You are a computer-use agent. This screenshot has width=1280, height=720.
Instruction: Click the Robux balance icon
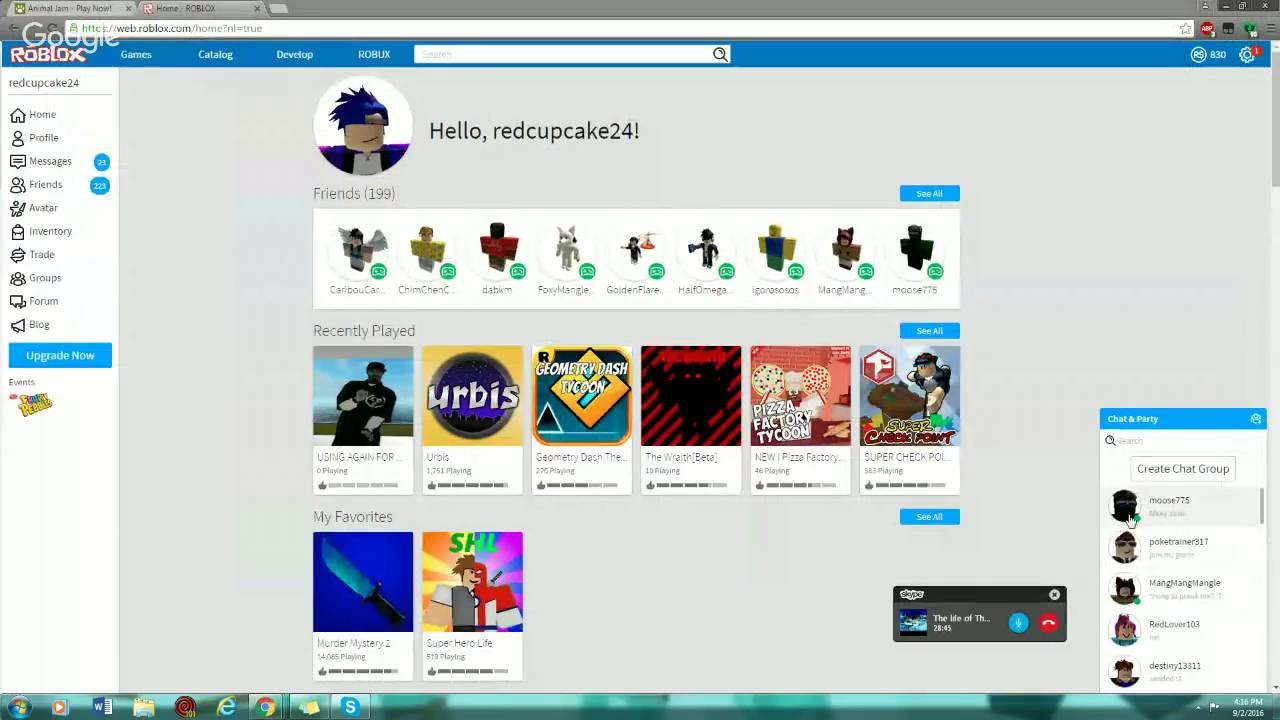tap(1198, 55)
